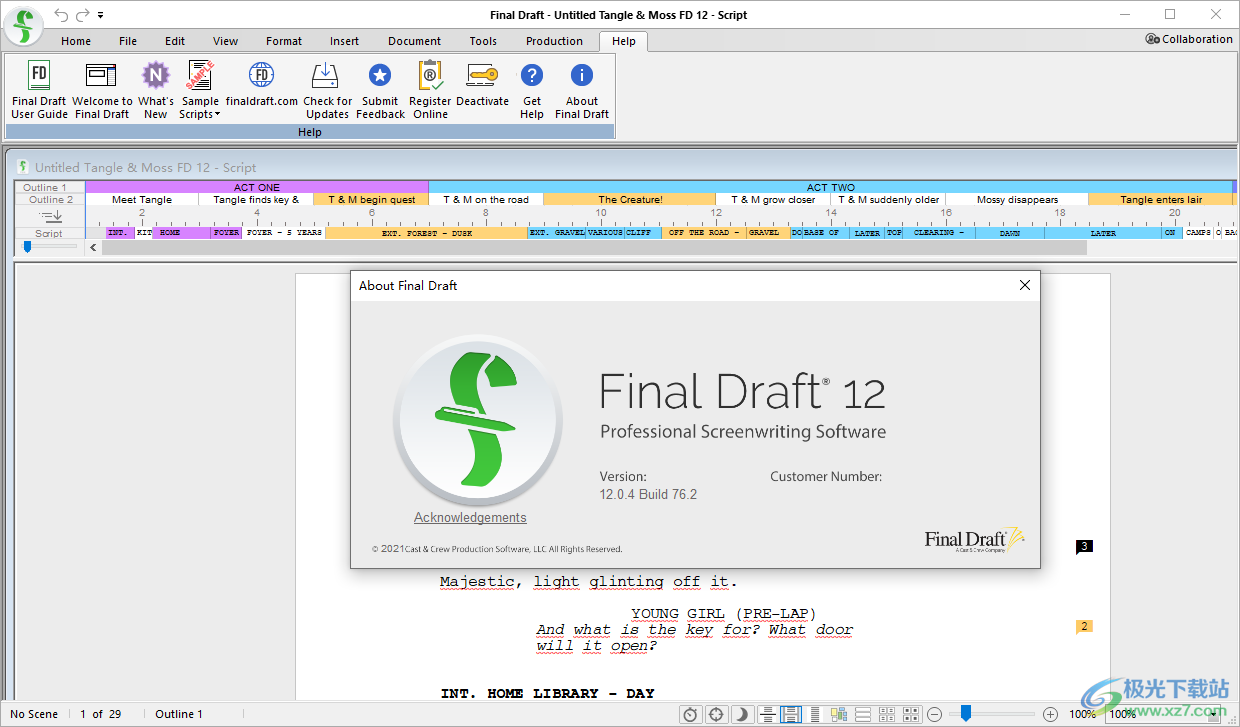
Task: Select the Tangle enters lair beat
Action: 1161,199
